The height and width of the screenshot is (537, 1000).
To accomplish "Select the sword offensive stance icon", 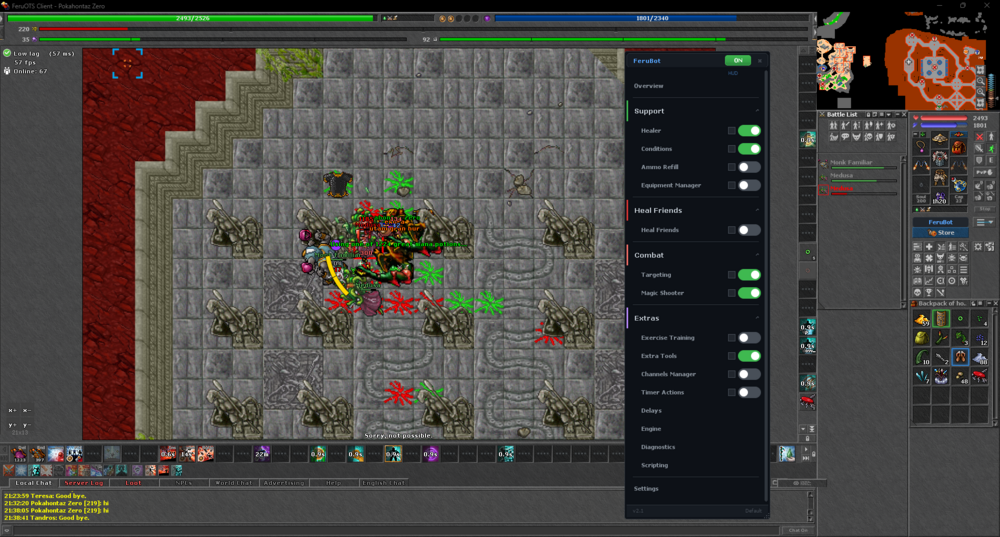I will (980, 149).
